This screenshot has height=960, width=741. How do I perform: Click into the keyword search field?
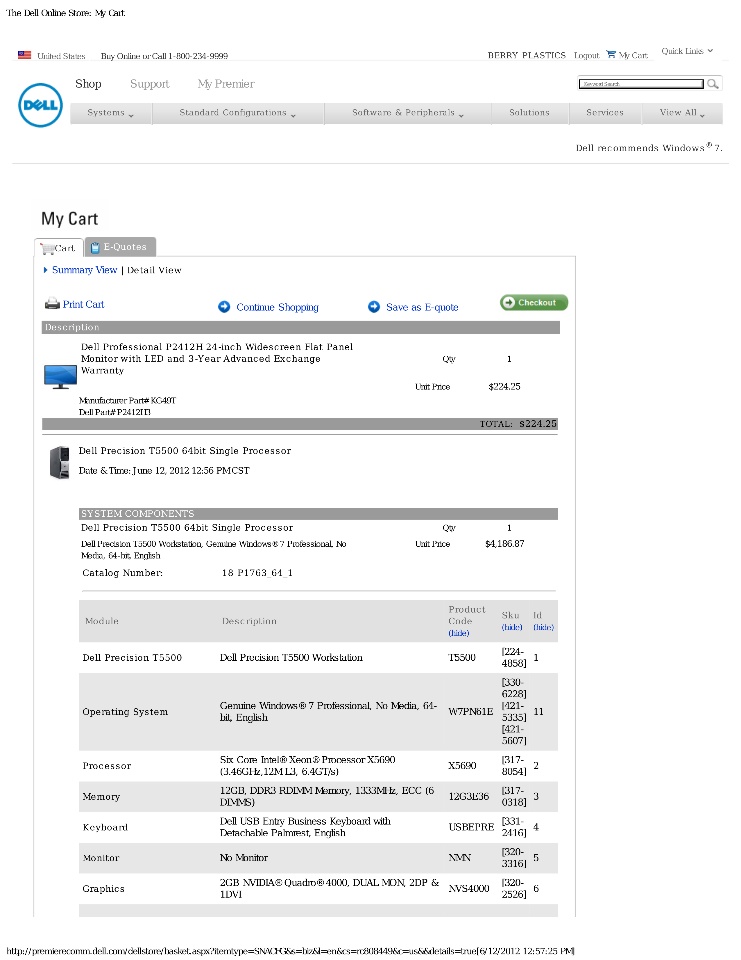tap(641, 84)
